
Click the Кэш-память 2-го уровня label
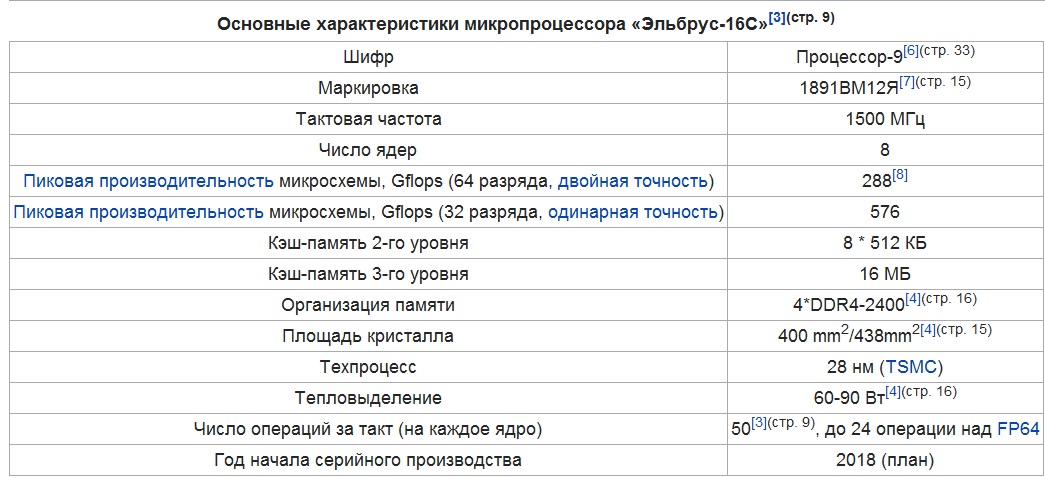(368, 243)
